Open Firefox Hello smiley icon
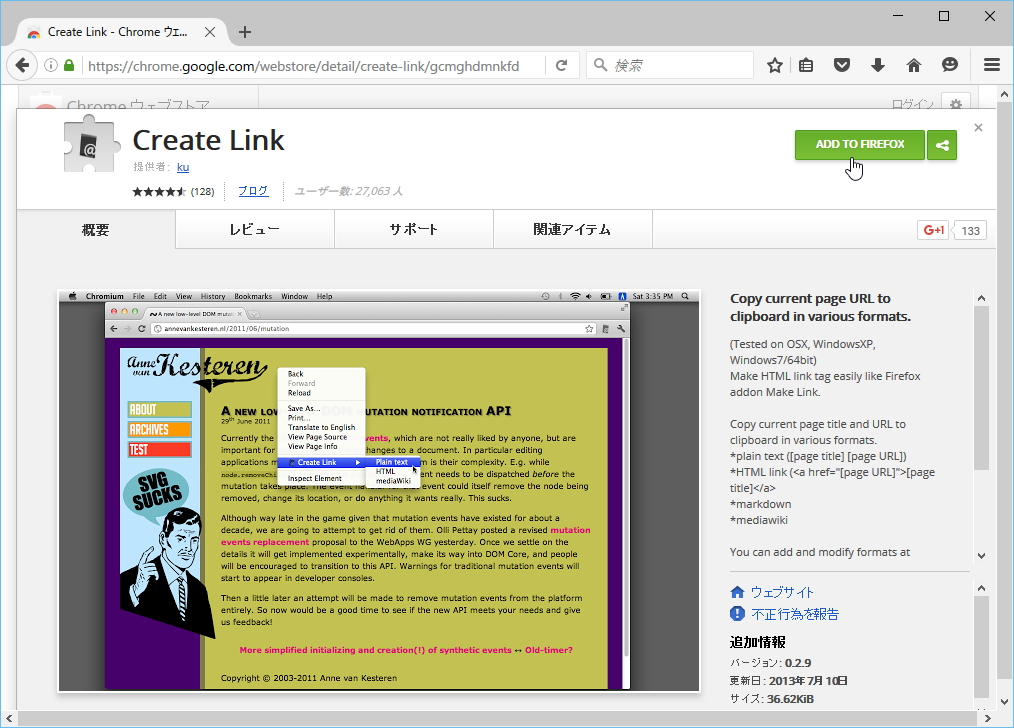Screen dimensions: 1014x728 [948, 64]
